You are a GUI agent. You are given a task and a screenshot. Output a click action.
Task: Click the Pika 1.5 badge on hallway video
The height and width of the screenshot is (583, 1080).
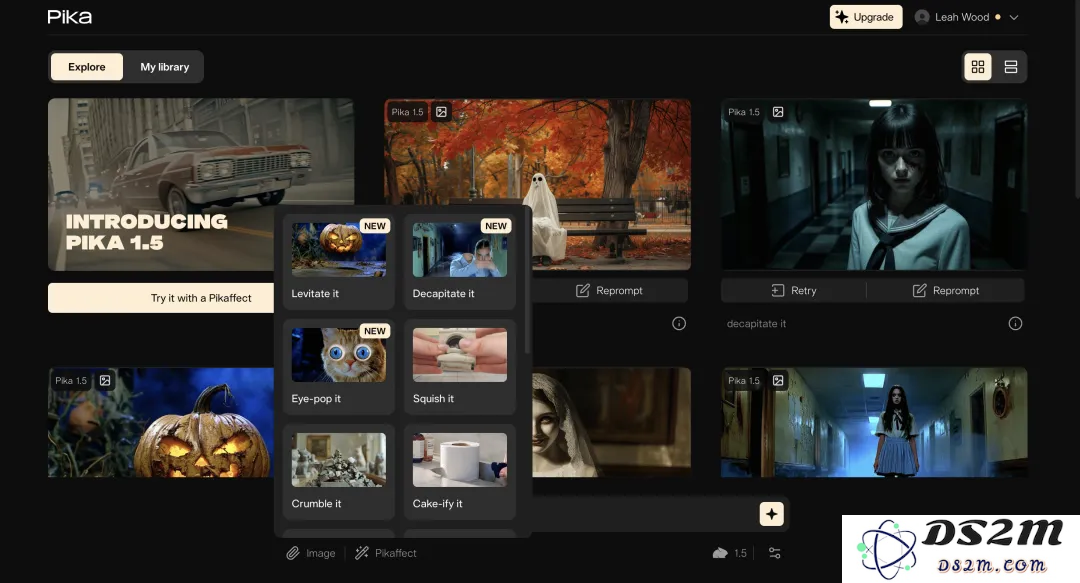(744, 380)
